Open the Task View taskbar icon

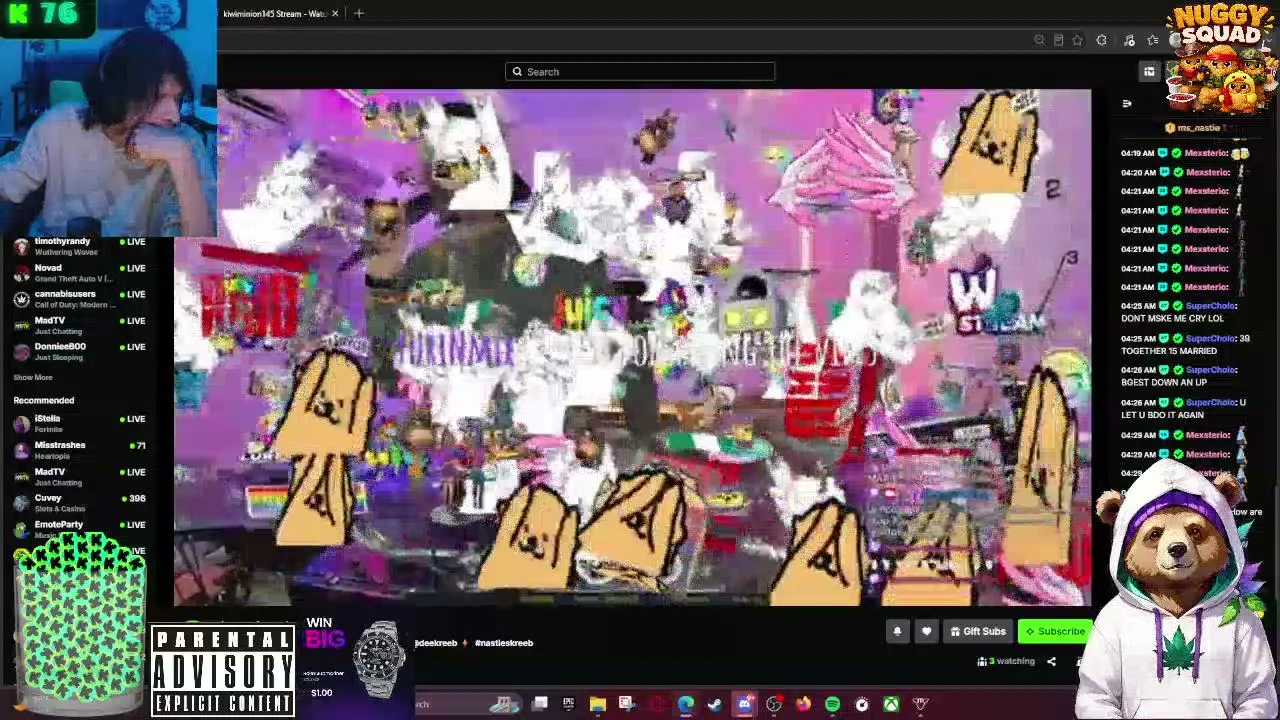(539, 704)
